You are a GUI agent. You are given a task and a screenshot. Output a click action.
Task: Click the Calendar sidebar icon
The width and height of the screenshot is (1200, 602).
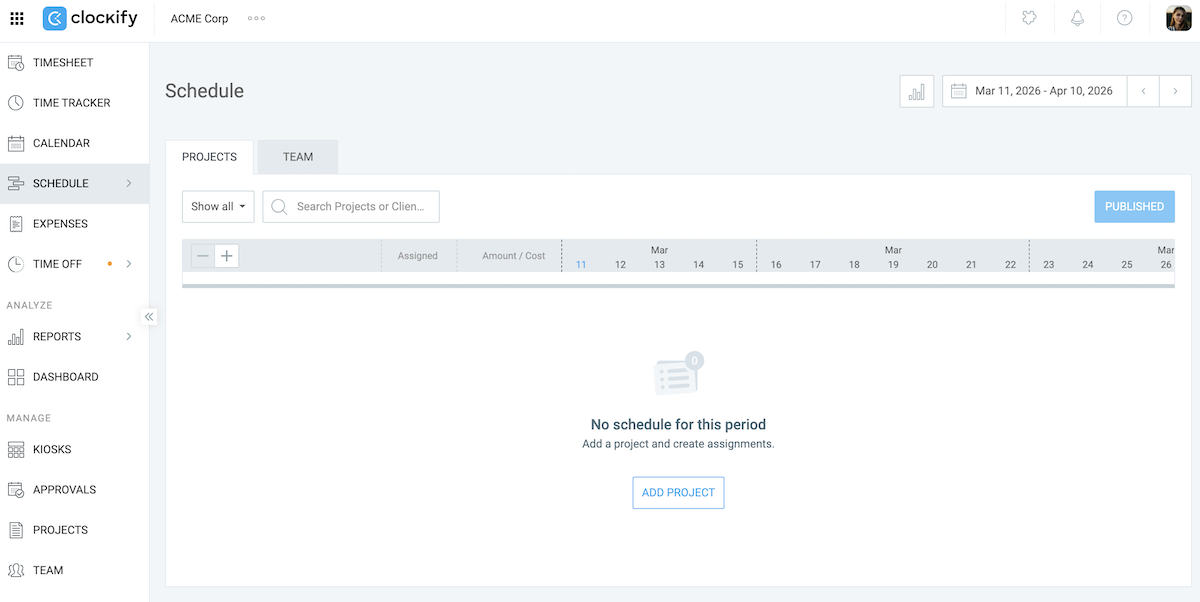click(16, 143)
